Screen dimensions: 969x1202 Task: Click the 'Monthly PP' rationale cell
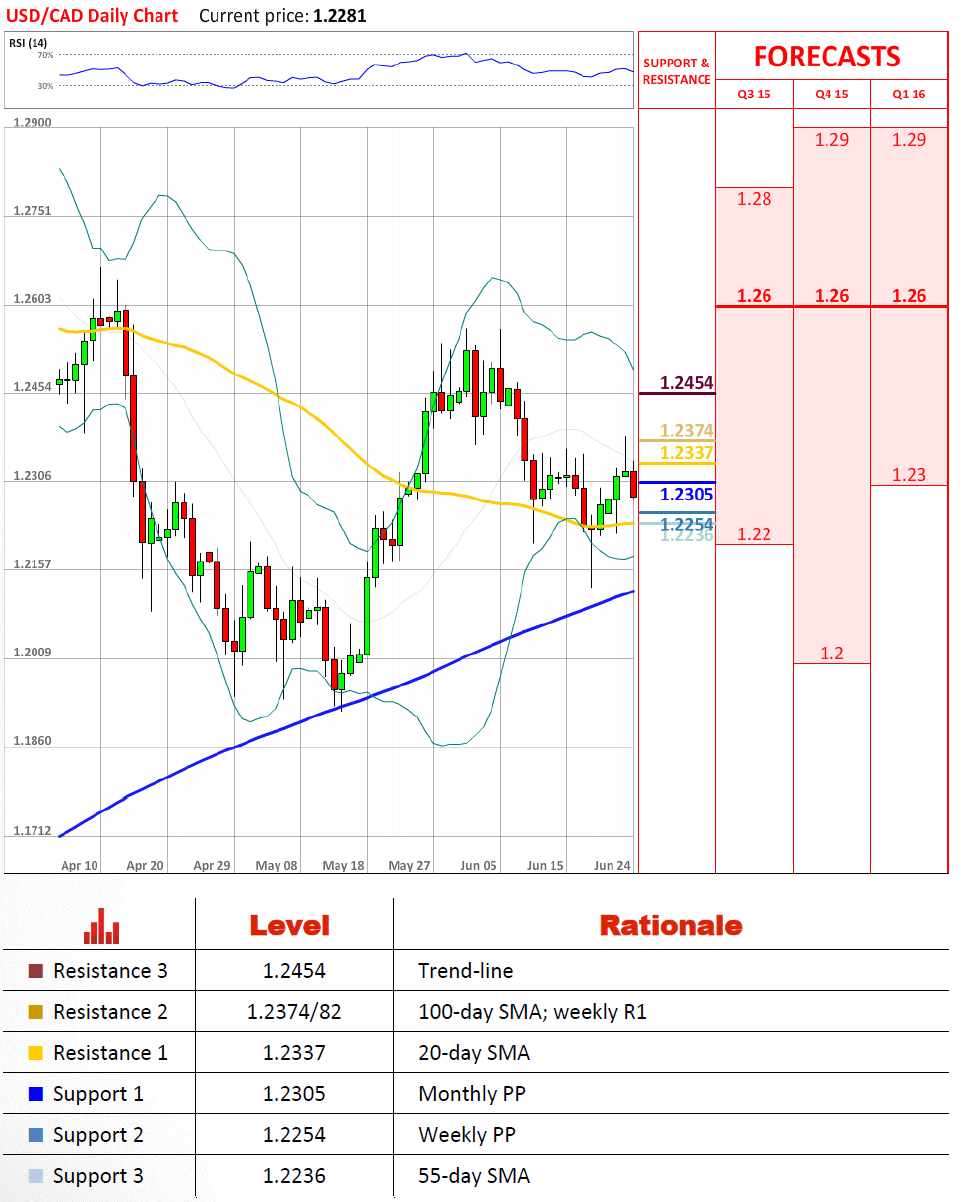[x=472, y=1095]
